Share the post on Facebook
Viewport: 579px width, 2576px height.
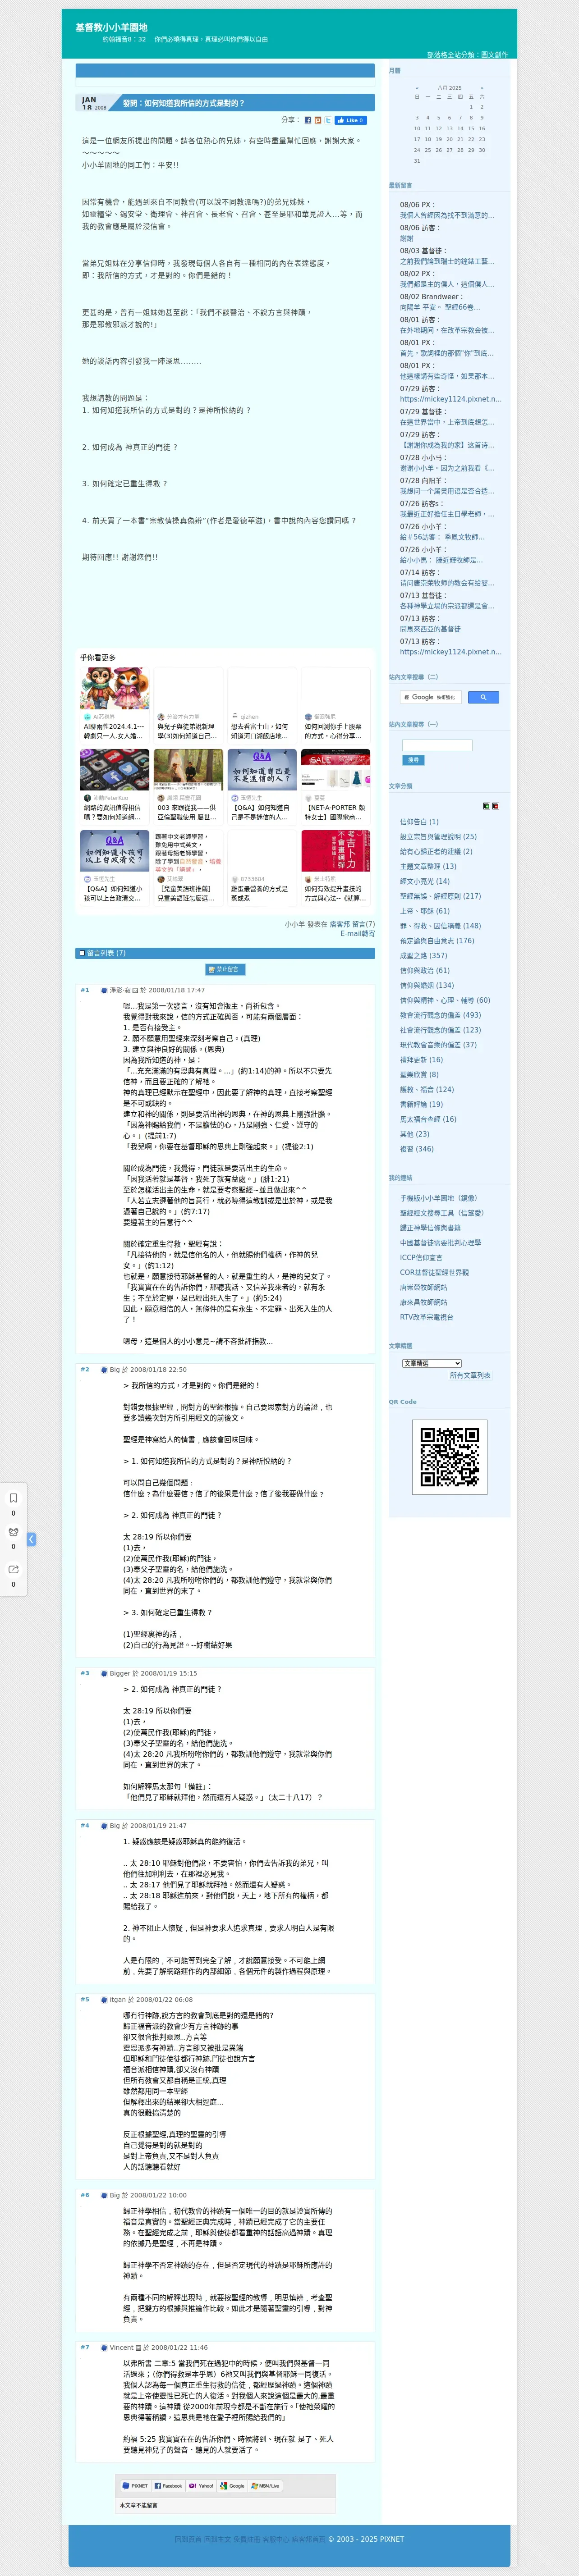click(308, 120)
